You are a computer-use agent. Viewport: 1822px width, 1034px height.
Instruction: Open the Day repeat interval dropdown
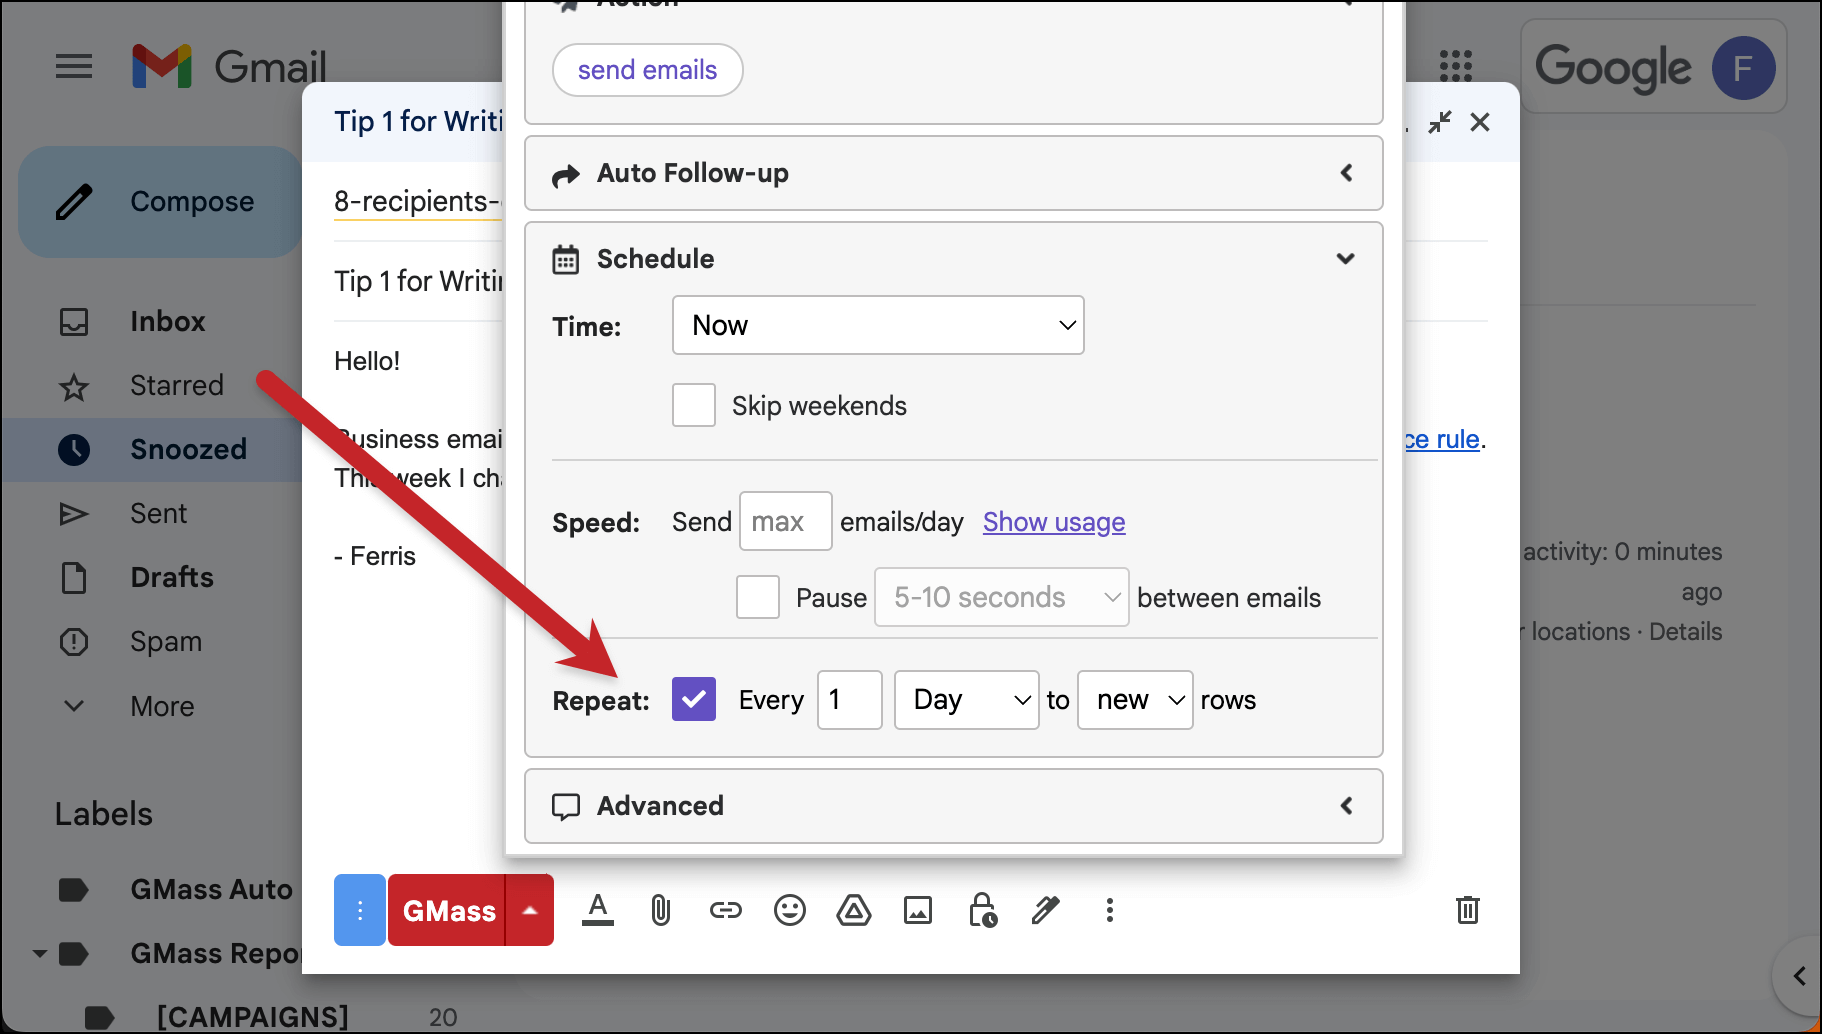pyautogui.click(x=967, y=700)
